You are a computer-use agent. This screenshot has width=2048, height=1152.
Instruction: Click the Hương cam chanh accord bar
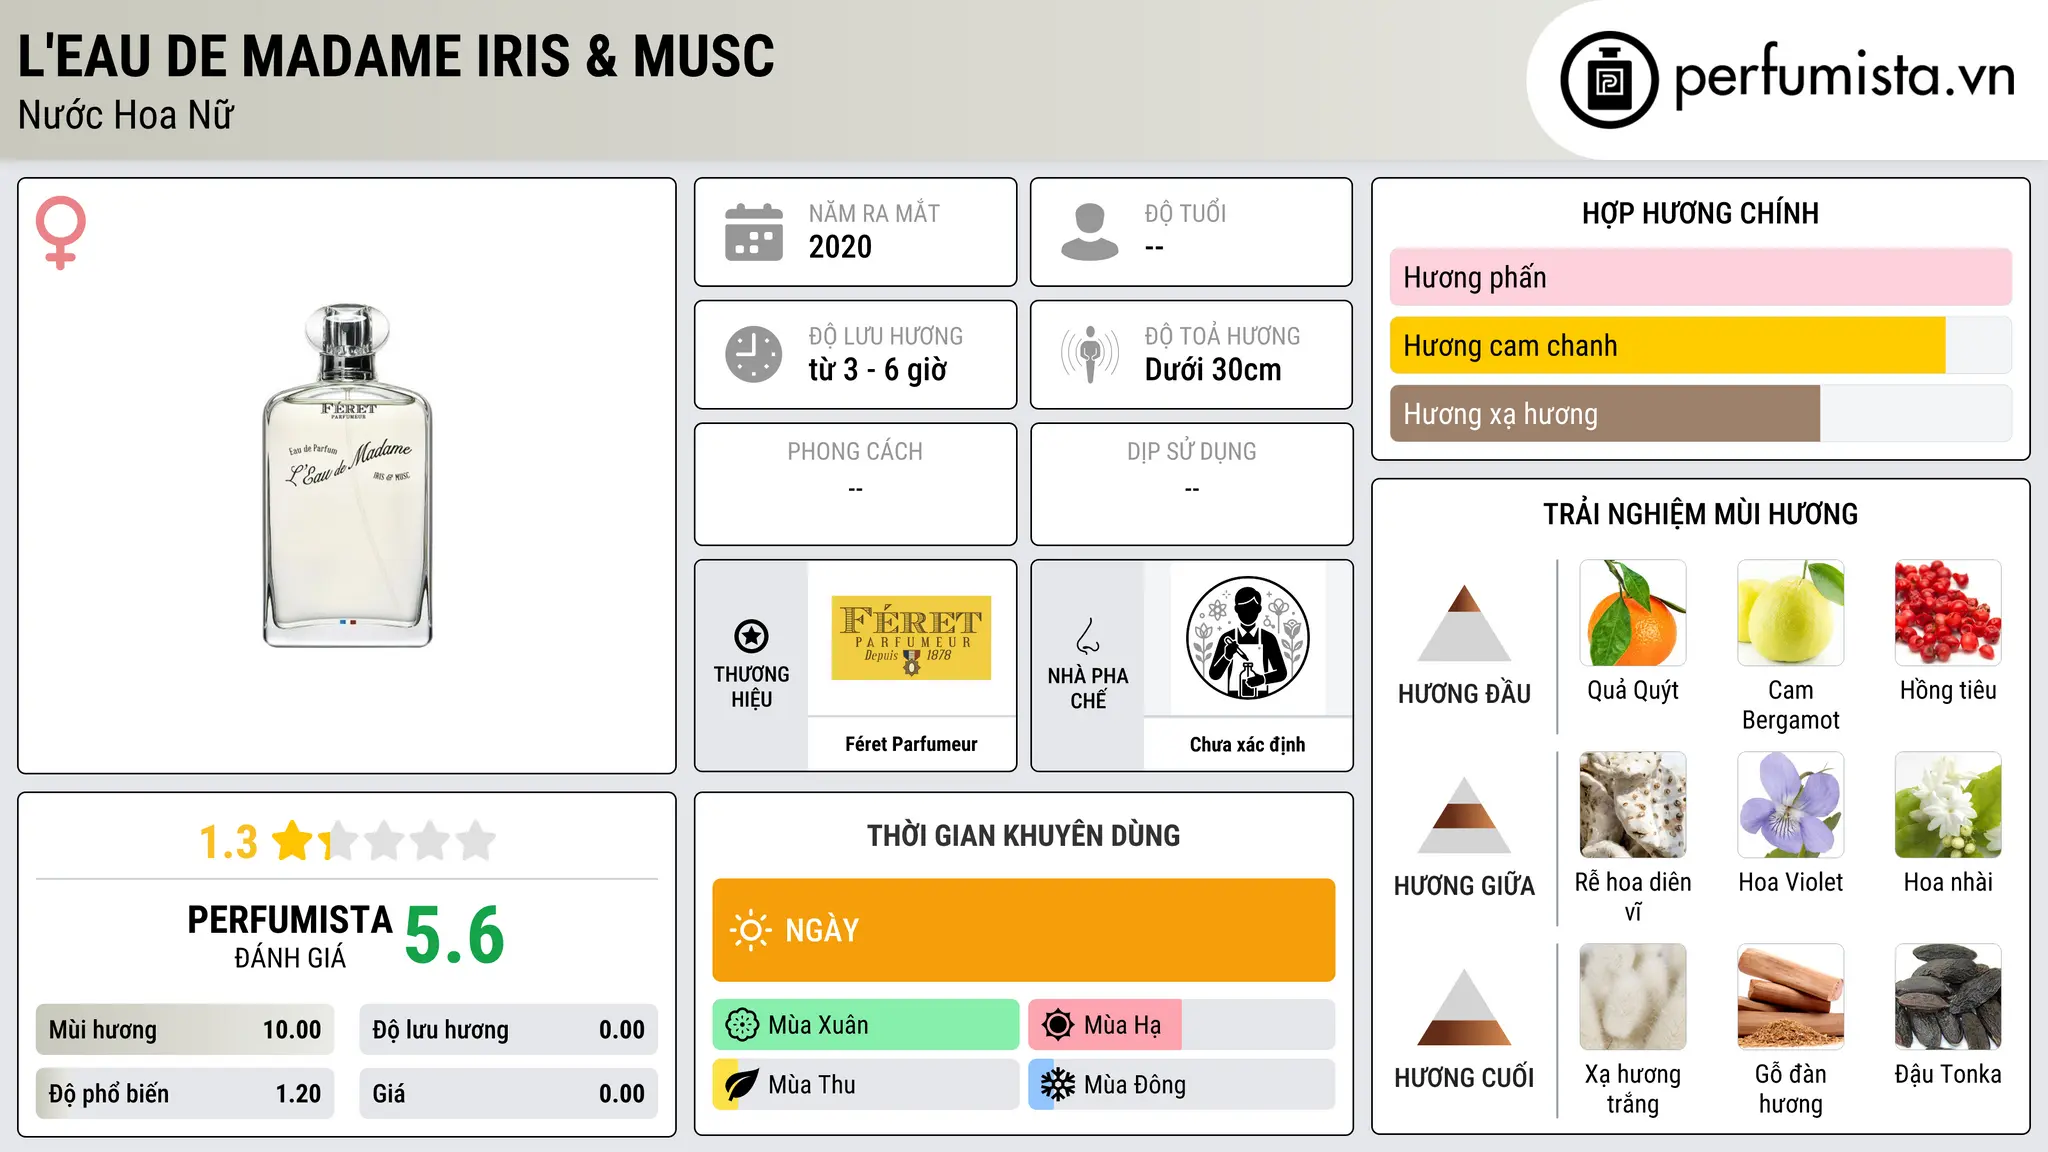point(1701,346)
